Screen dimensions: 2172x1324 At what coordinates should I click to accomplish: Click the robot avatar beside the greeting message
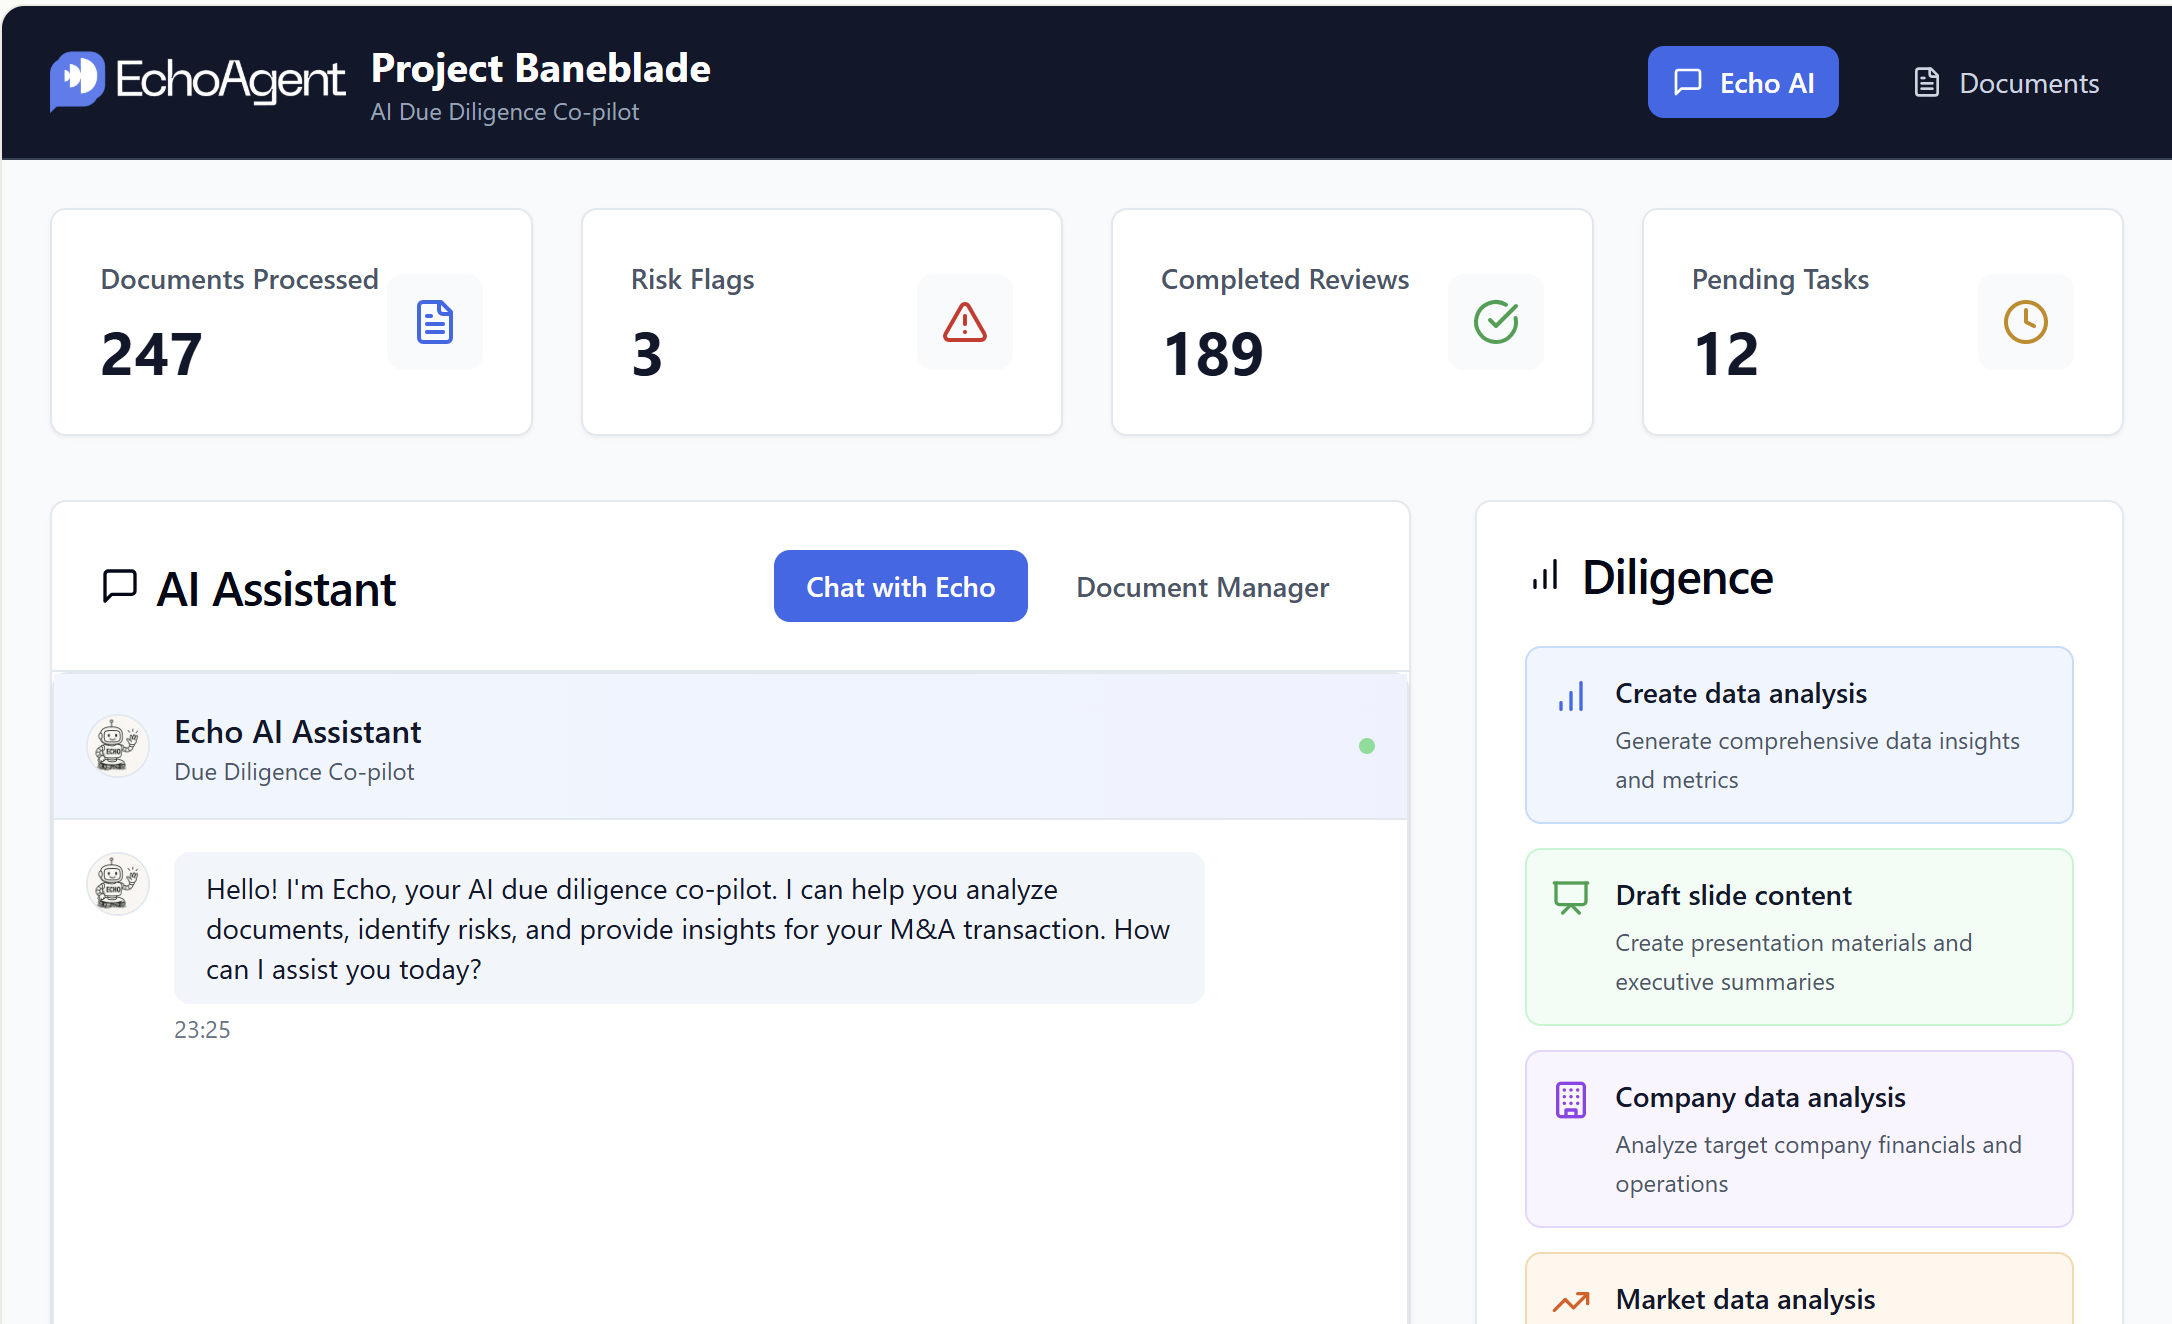coord(118,884)
